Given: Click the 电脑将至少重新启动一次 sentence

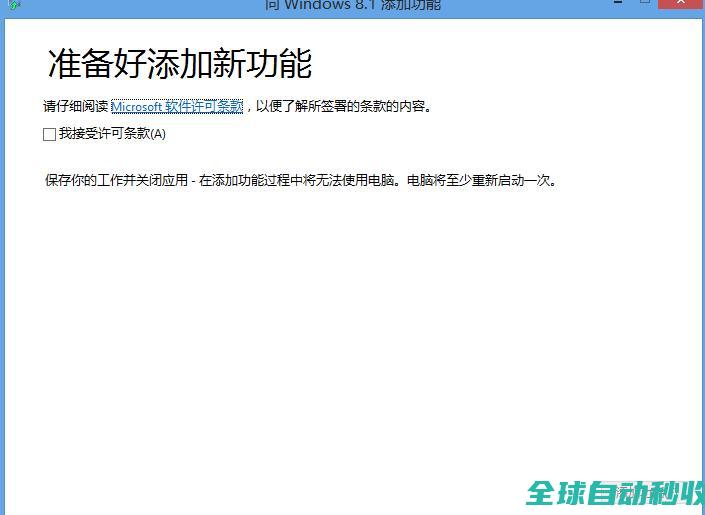Looking at the screenshot, I should click(480, 181).
